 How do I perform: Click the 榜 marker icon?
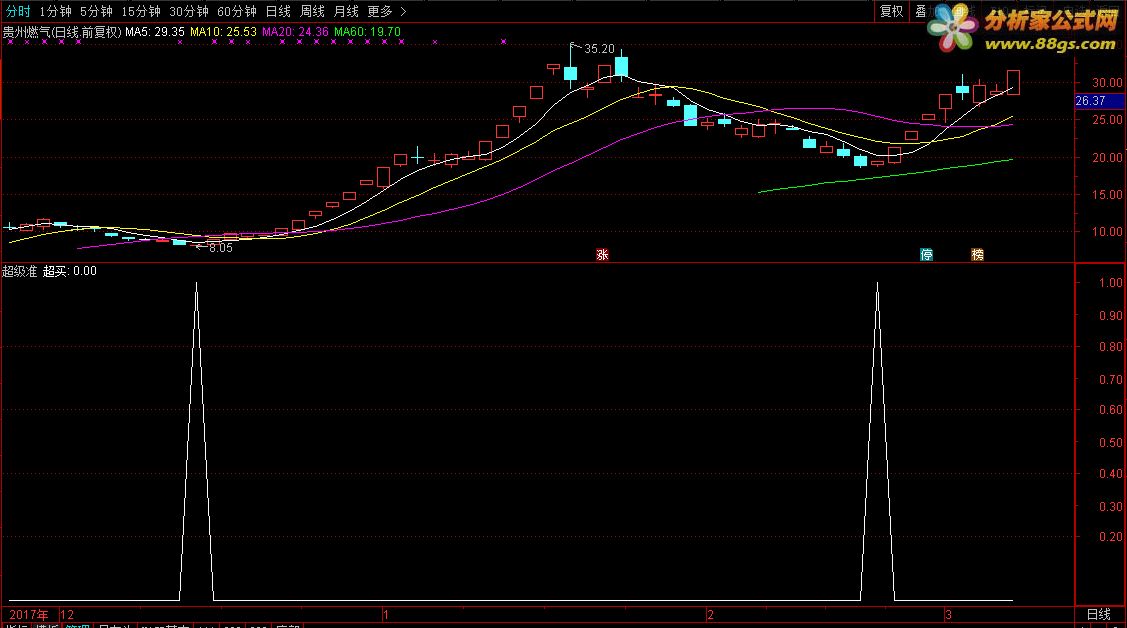tap(978, 254)
